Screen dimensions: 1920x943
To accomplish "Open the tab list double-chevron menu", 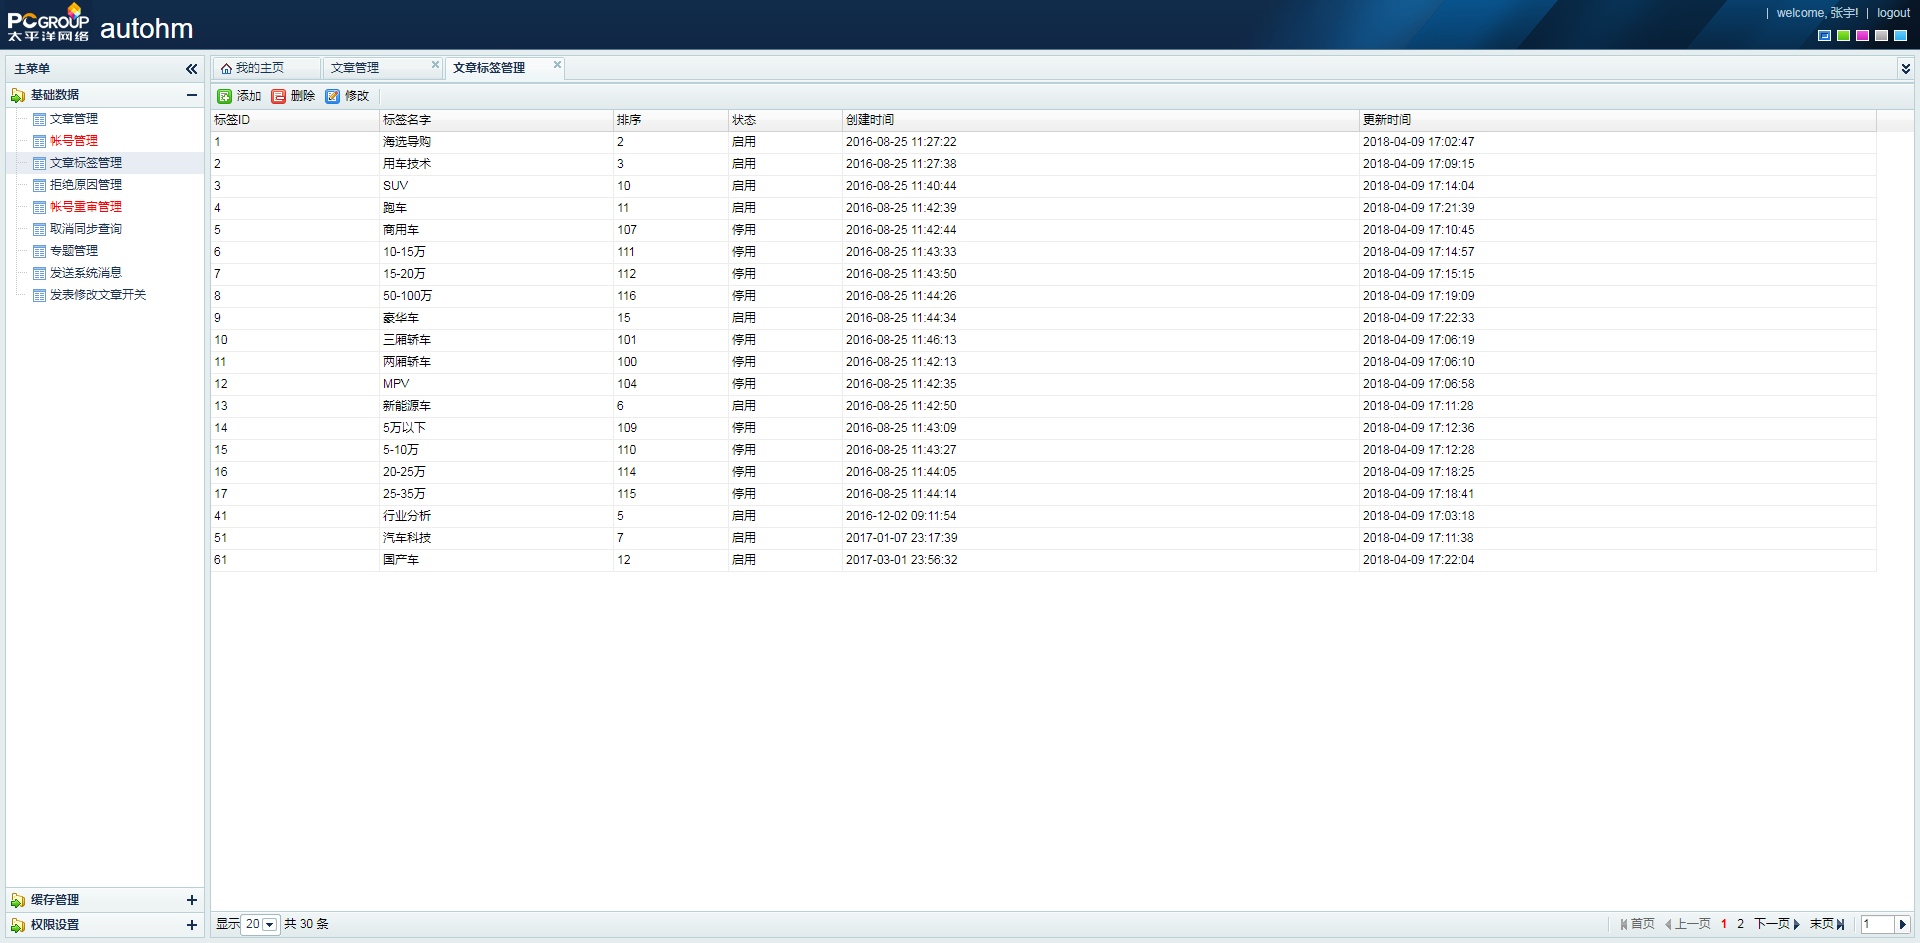I will (1905, 69).
